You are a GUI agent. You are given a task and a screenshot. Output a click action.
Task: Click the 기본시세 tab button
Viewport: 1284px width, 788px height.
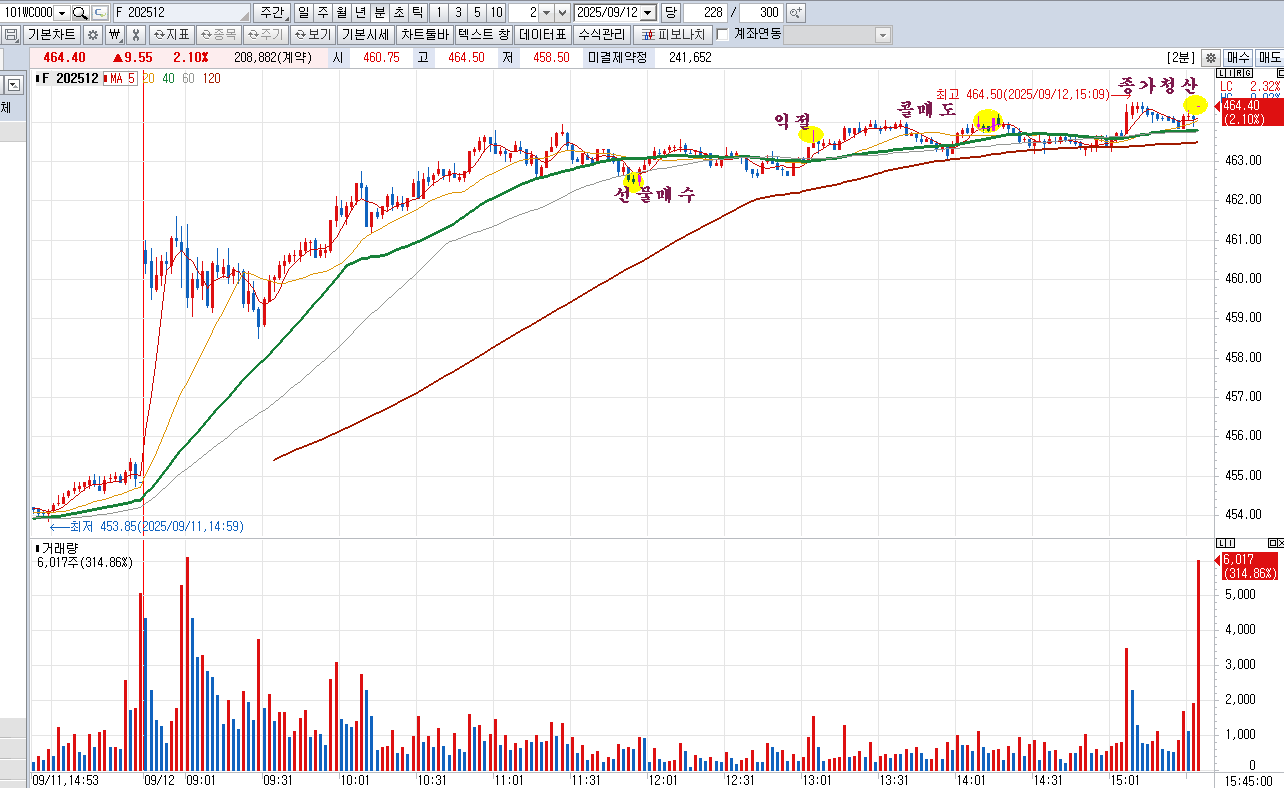(x=365, y=34)
